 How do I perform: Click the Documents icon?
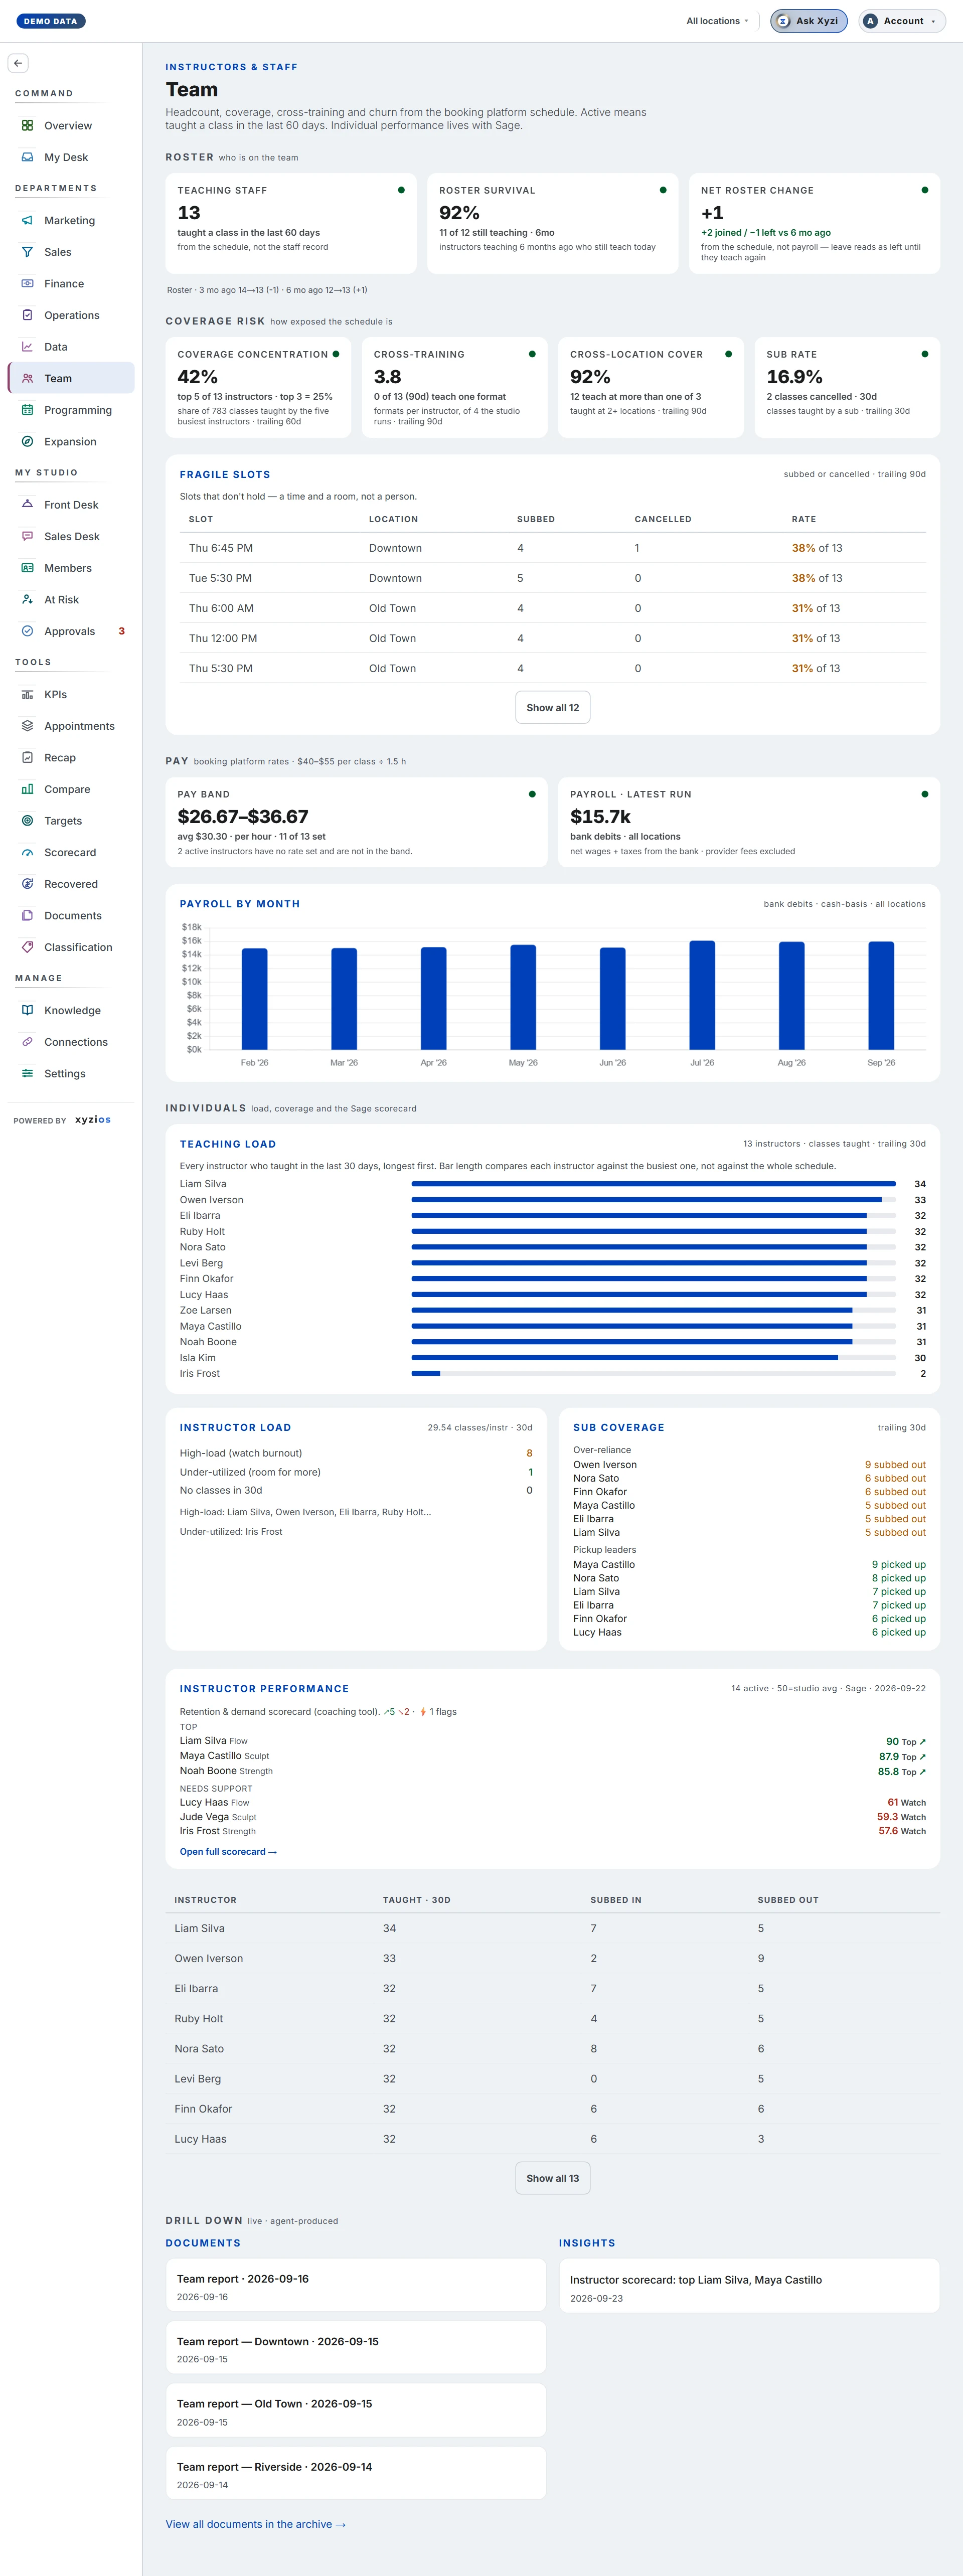point(27,916)
